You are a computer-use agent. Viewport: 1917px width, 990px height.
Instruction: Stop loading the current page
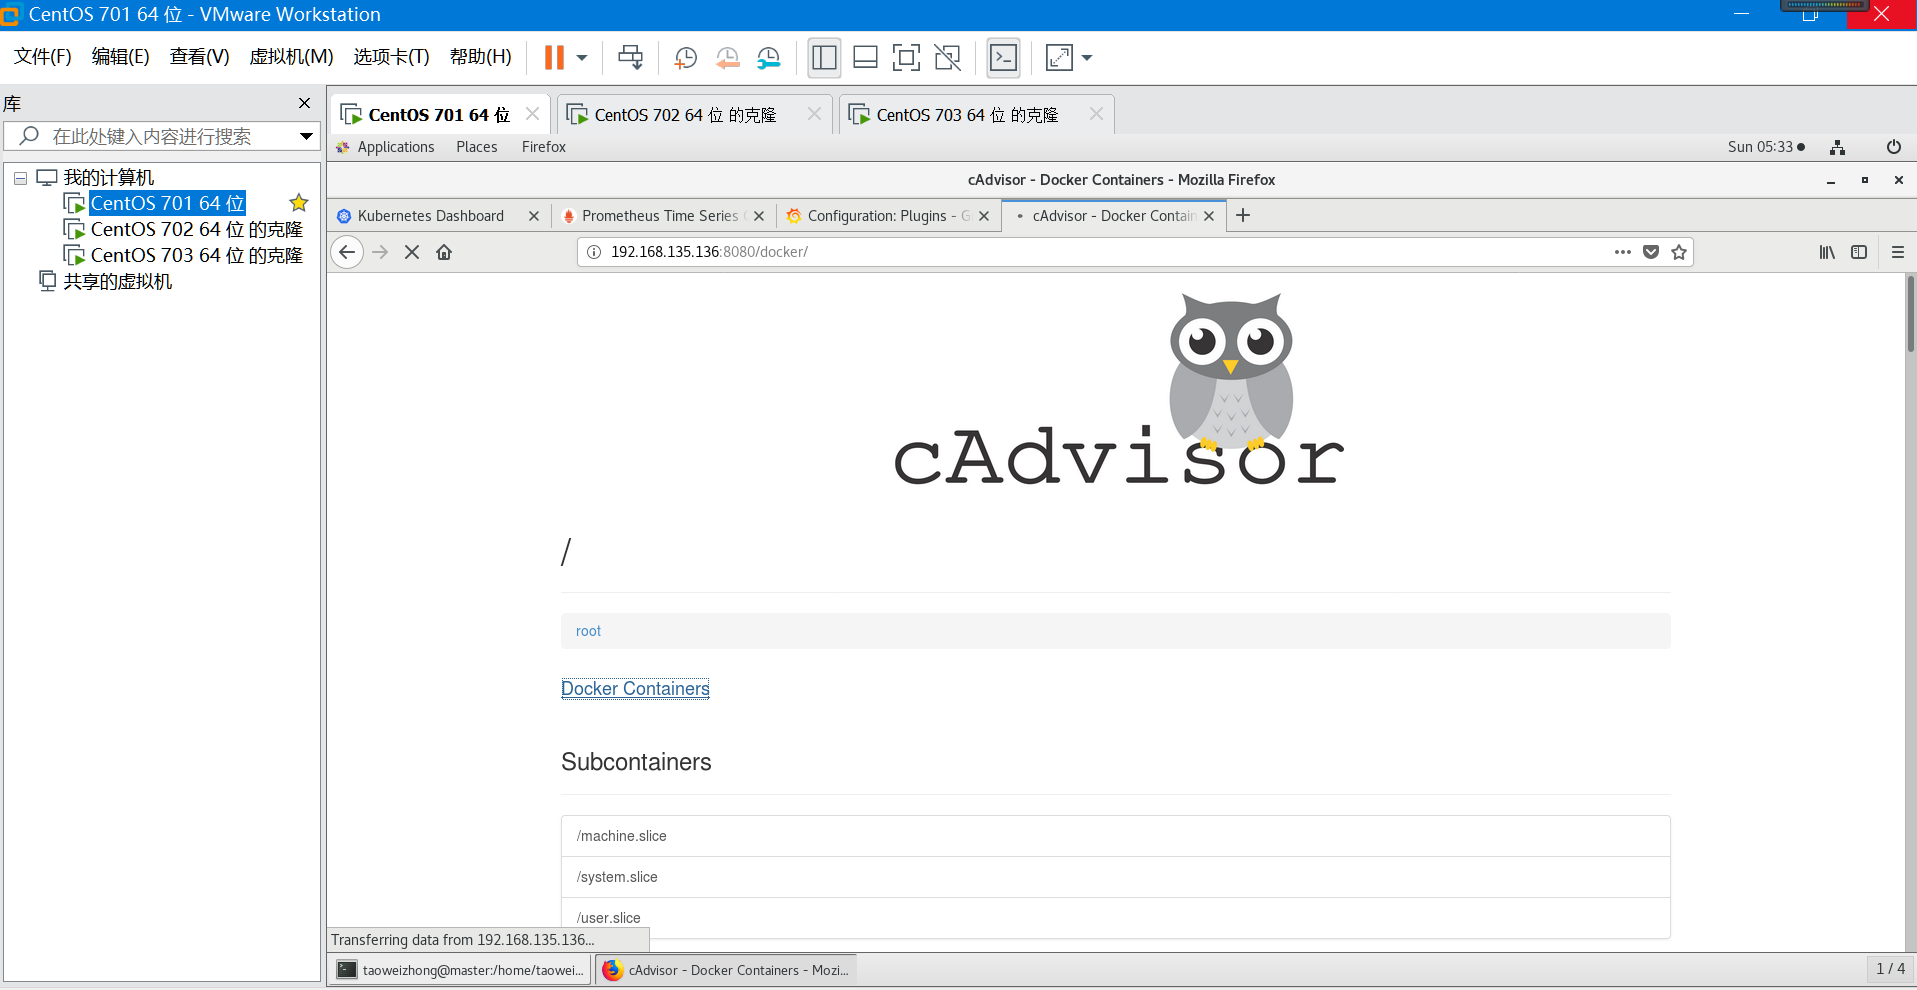412,252
